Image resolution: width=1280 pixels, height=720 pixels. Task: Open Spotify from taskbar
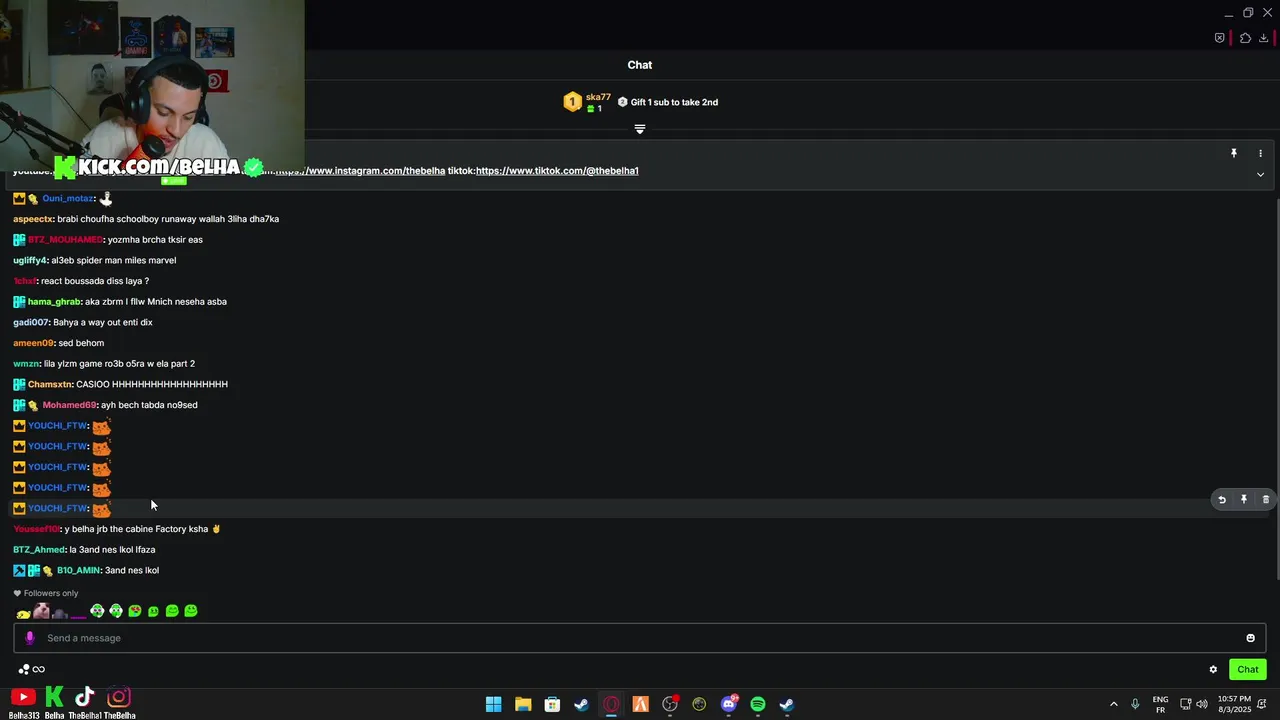[758, 704]
